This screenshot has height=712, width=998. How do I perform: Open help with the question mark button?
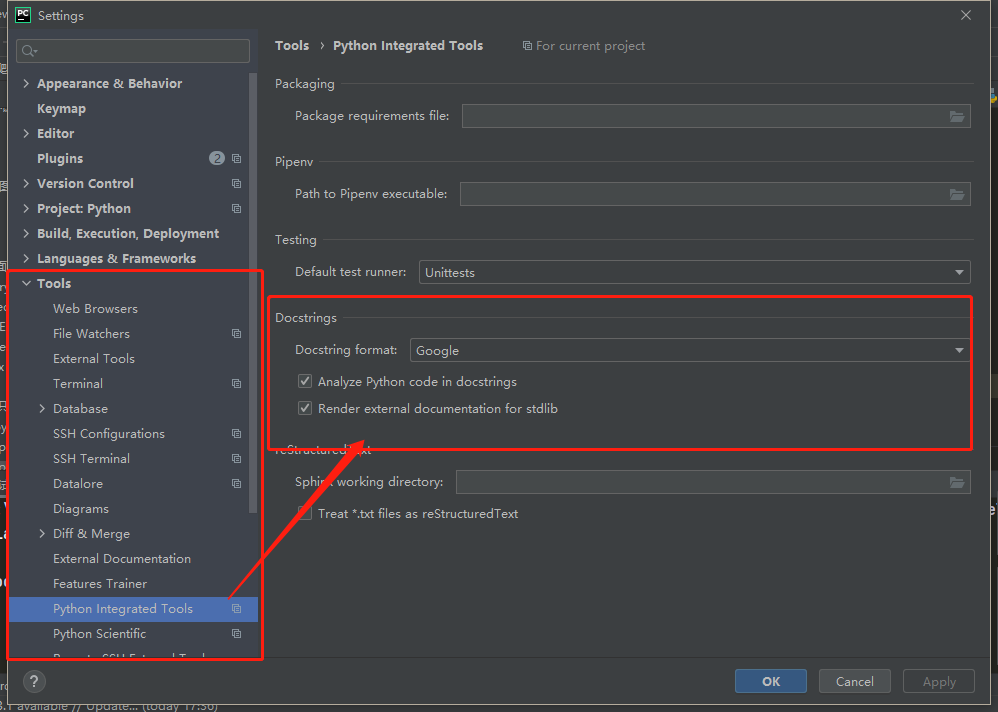pyautogui.click(x=34, y=681)
